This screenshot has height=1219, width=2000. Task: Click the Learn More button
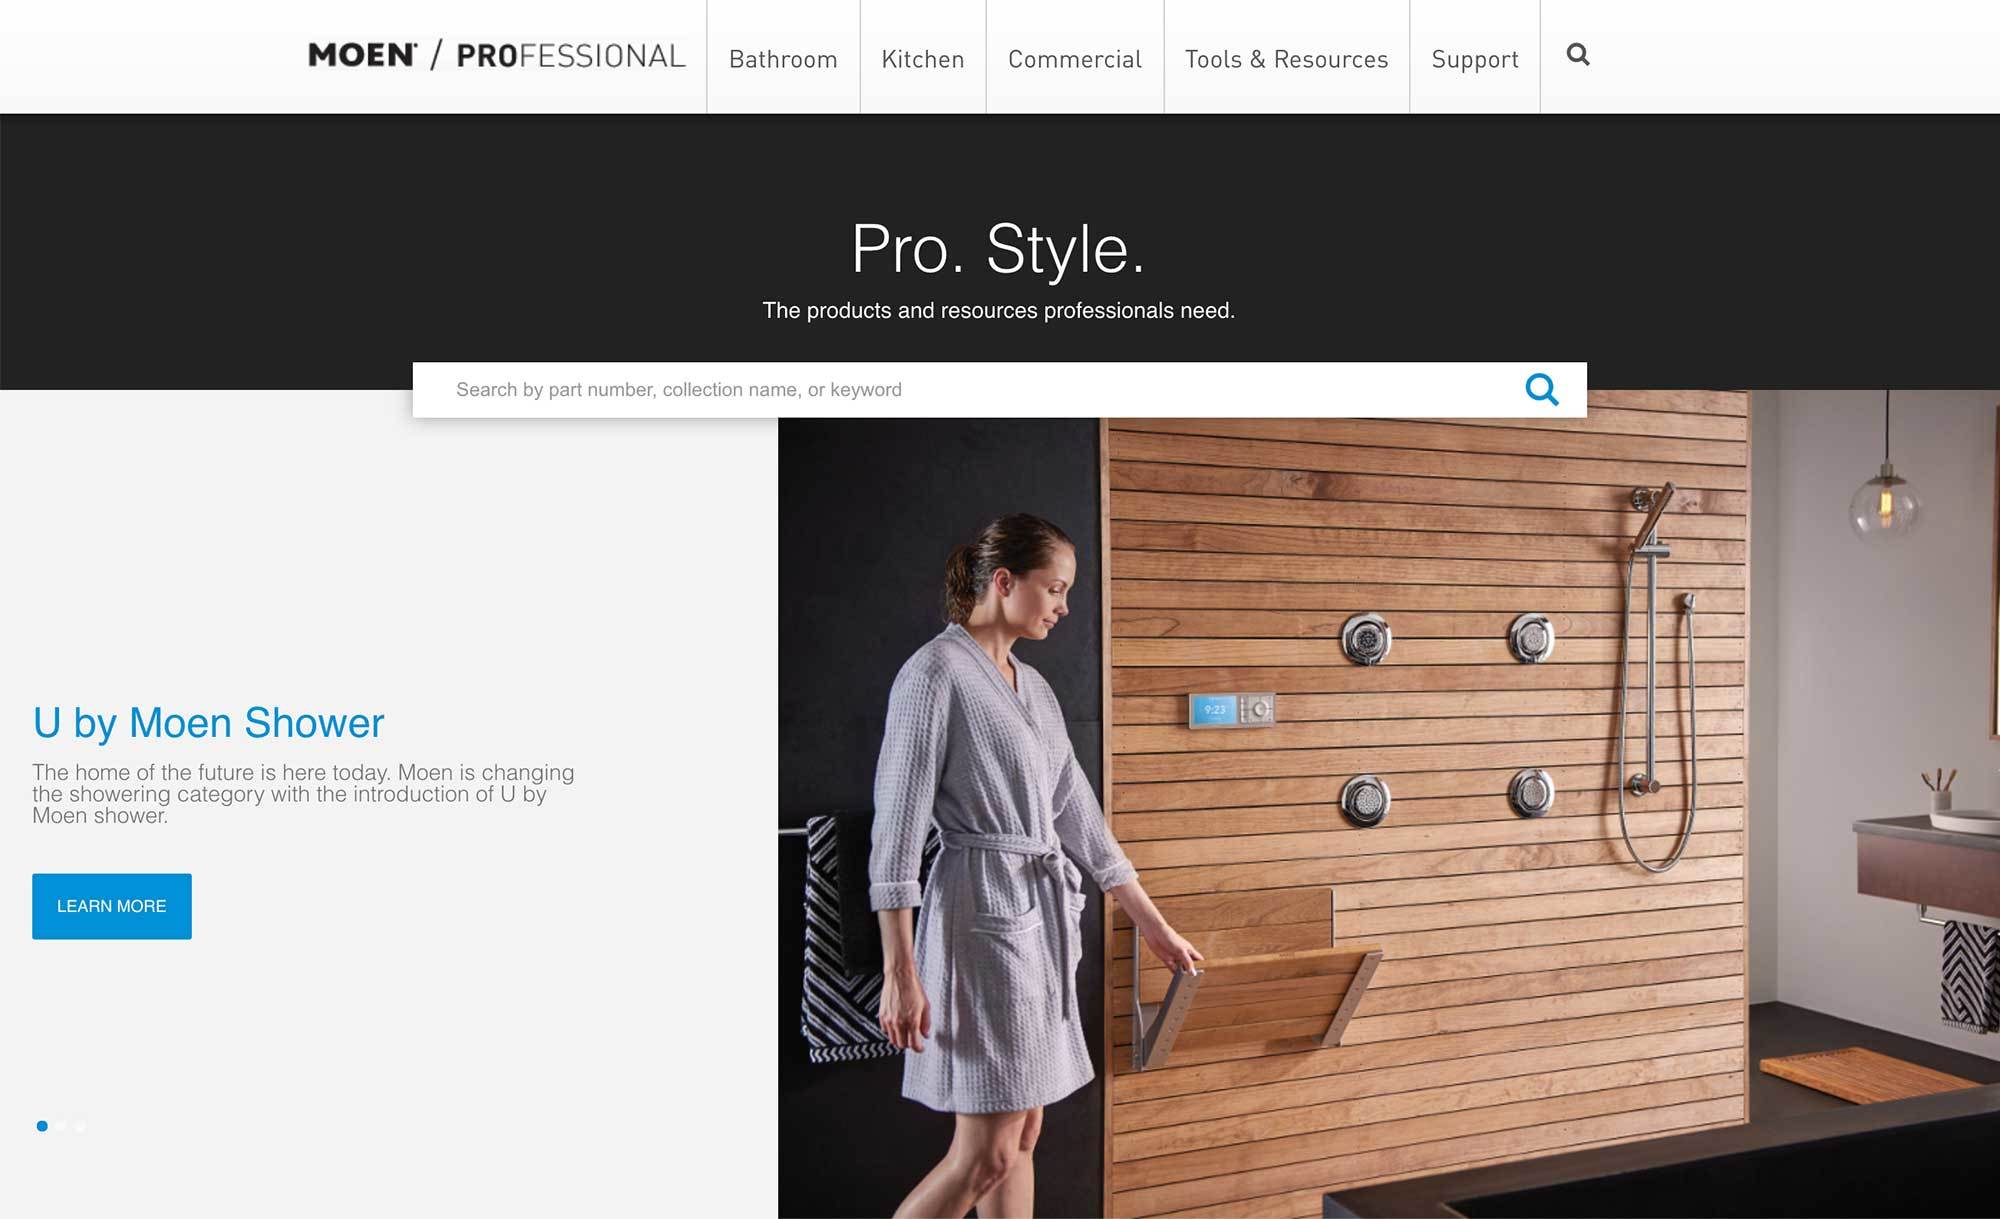(x=112, y=906)
